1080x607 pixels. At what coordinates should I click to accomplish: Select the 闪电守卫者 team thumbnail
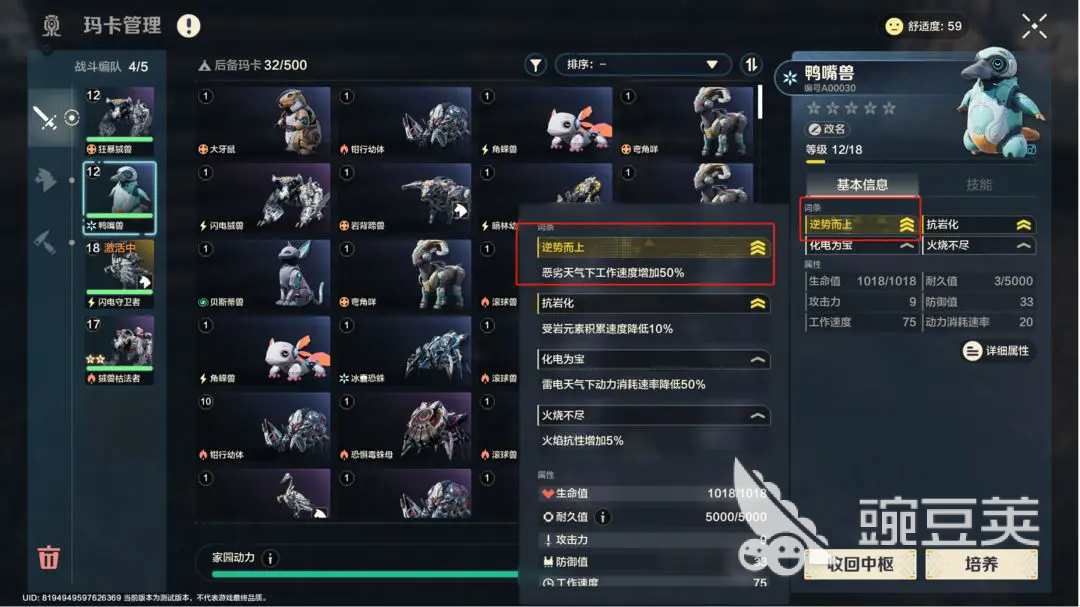click(x=119, y=274)
